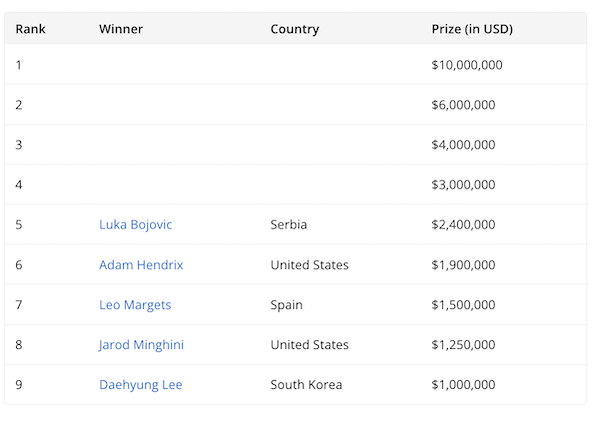Viewport: 600px width, 424px height.
Task: Select the $4,000,000 prize amount
Action: pos(463,145)
